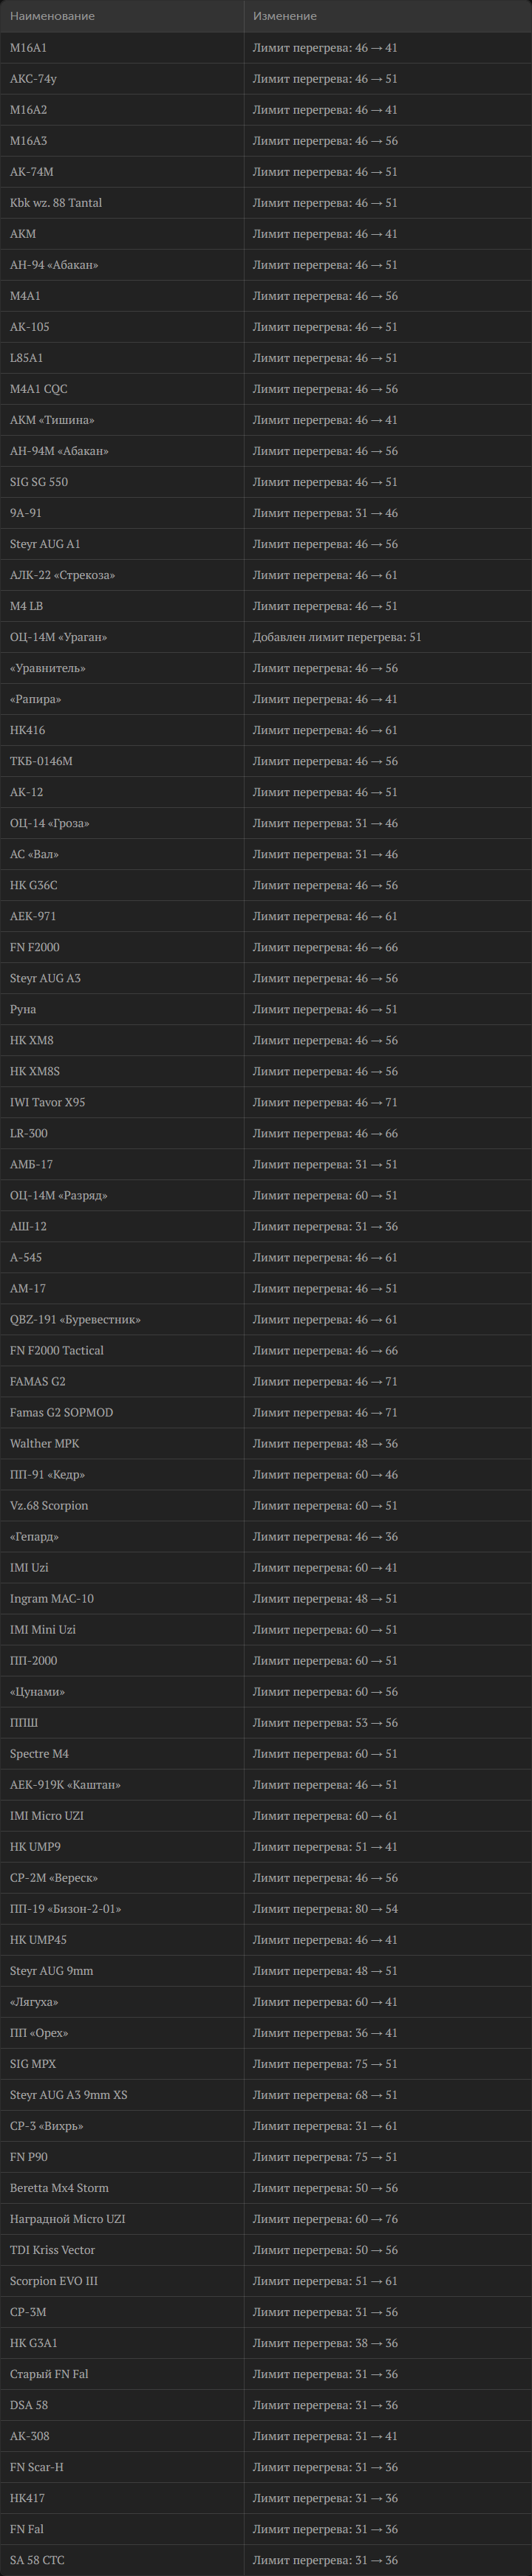Click the «Цунами» weapon name
Viewport: 532px width, 2576px height.
[x=37, y=1691]
